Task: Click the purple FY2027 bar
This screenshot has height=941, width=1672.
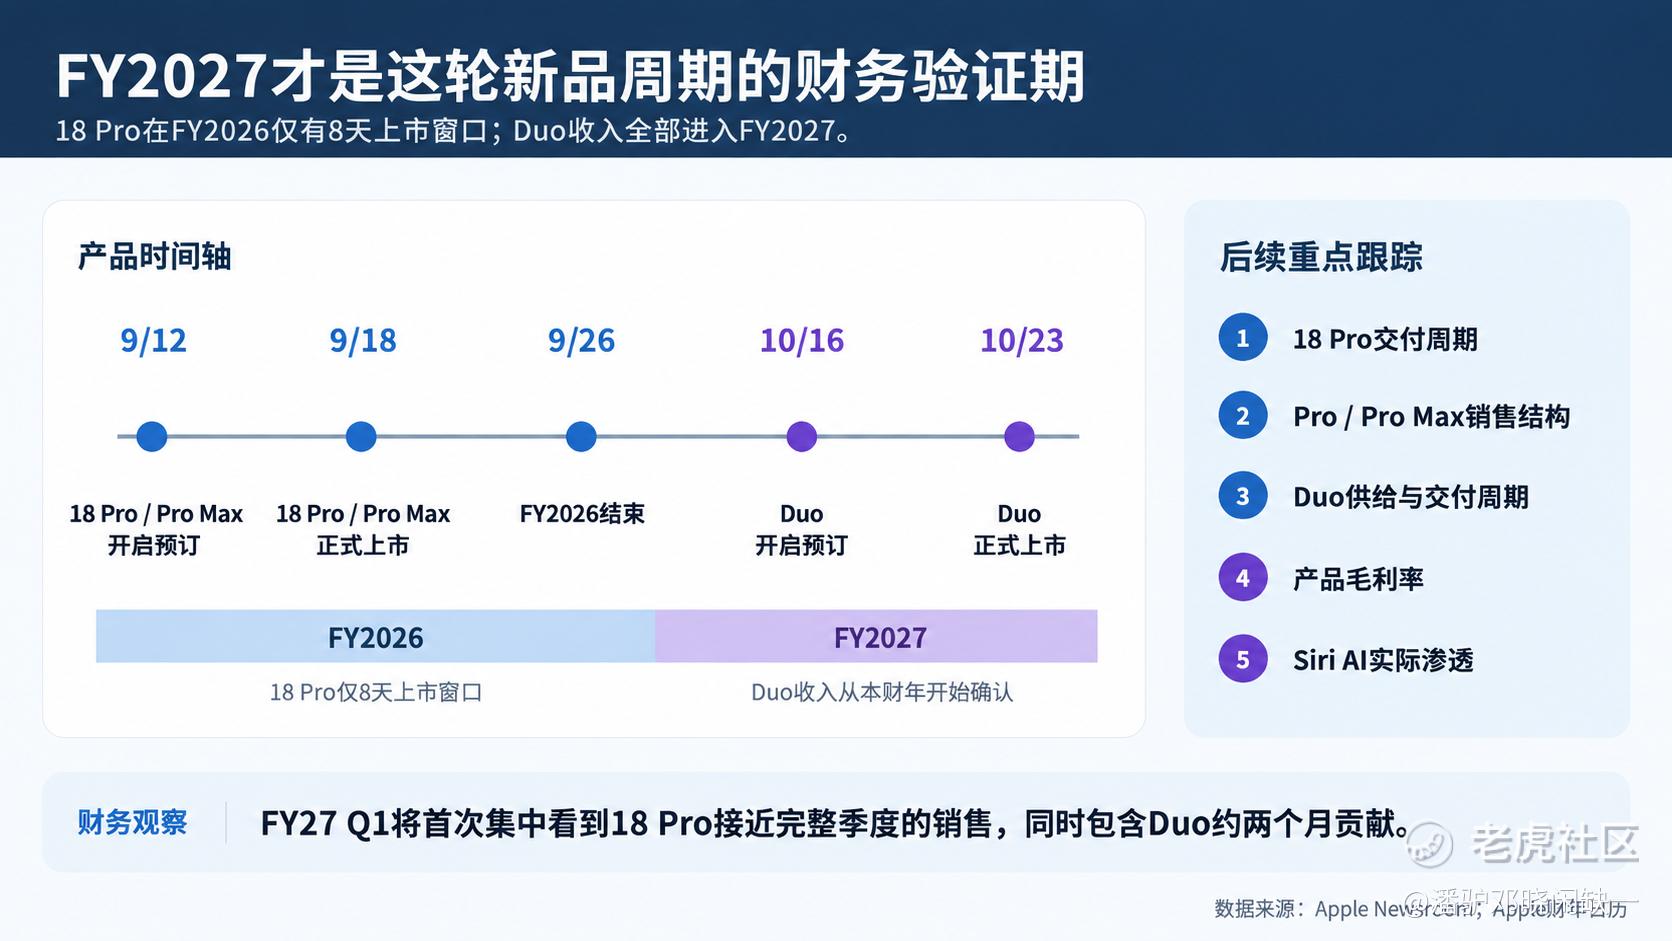Action: 876,636
